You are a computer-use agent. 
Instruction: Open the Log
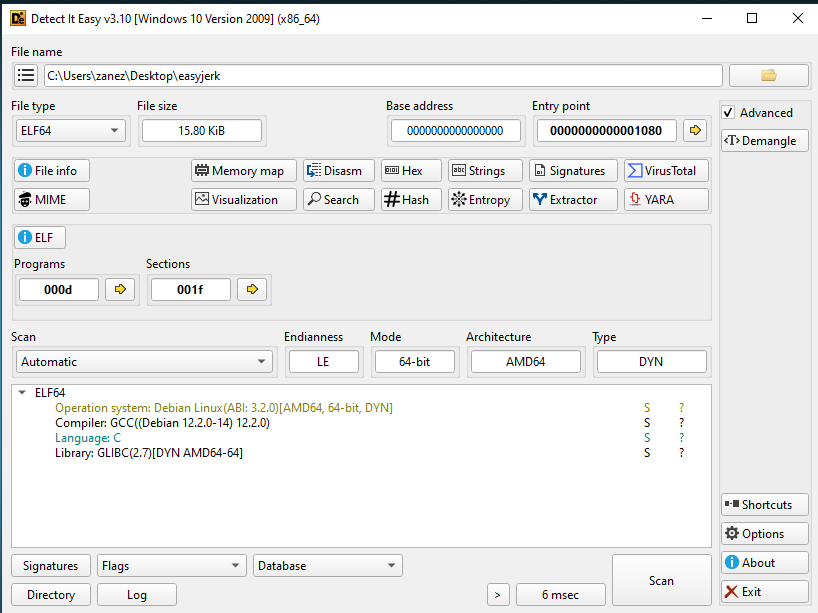coord(137,595)
